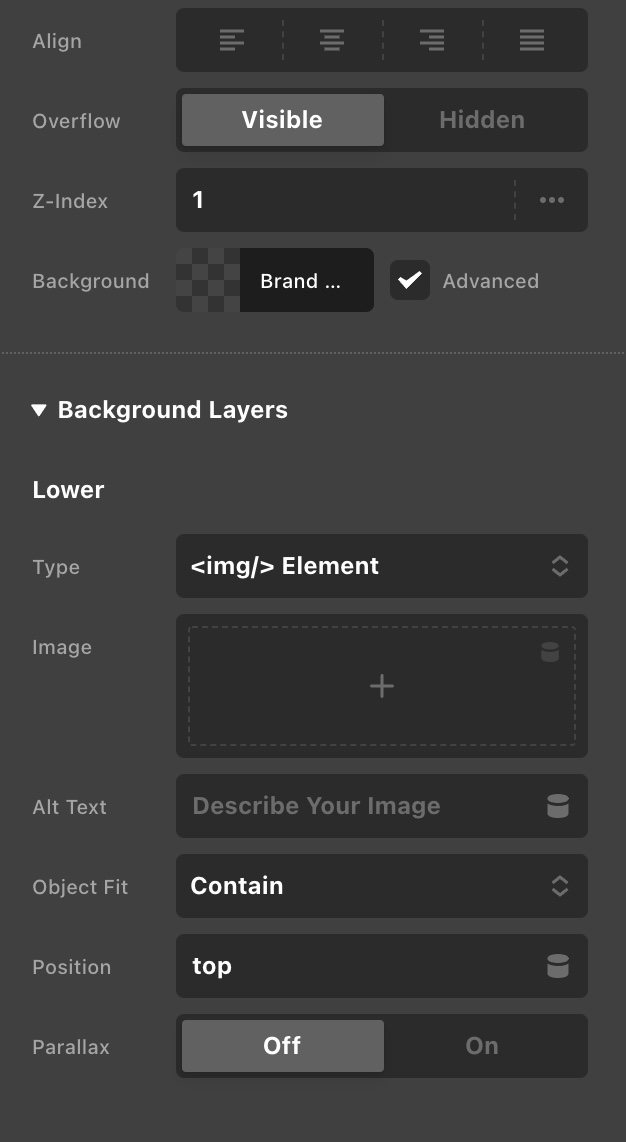Turn Parallax On

click(482, 1046)
